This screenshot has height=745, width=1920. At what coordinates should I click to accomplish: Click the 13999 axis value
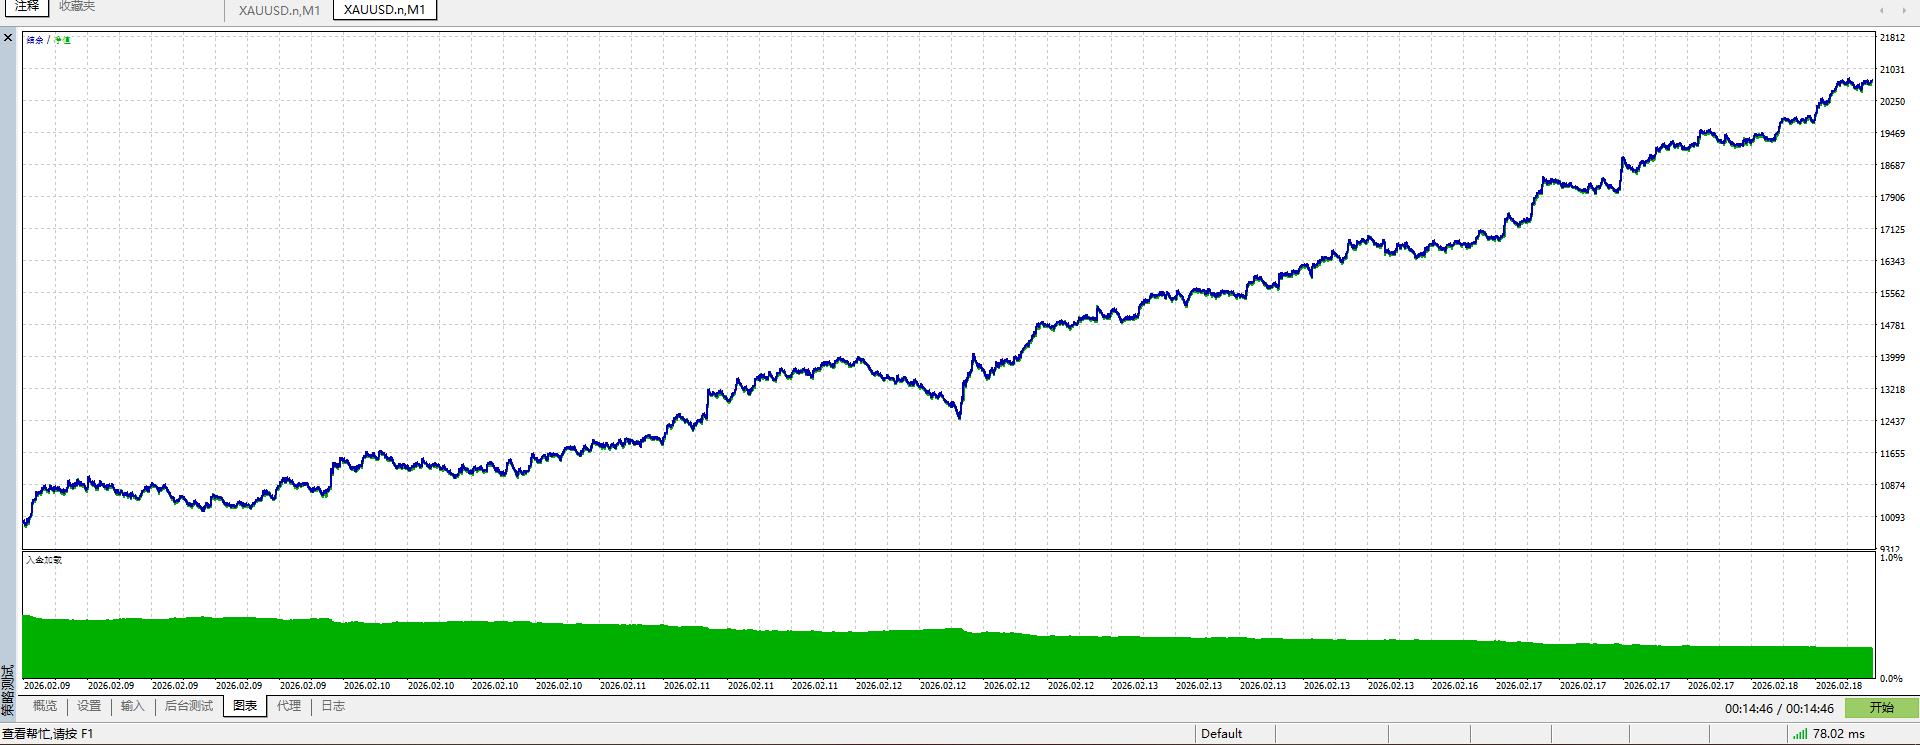pos(1892,358)
